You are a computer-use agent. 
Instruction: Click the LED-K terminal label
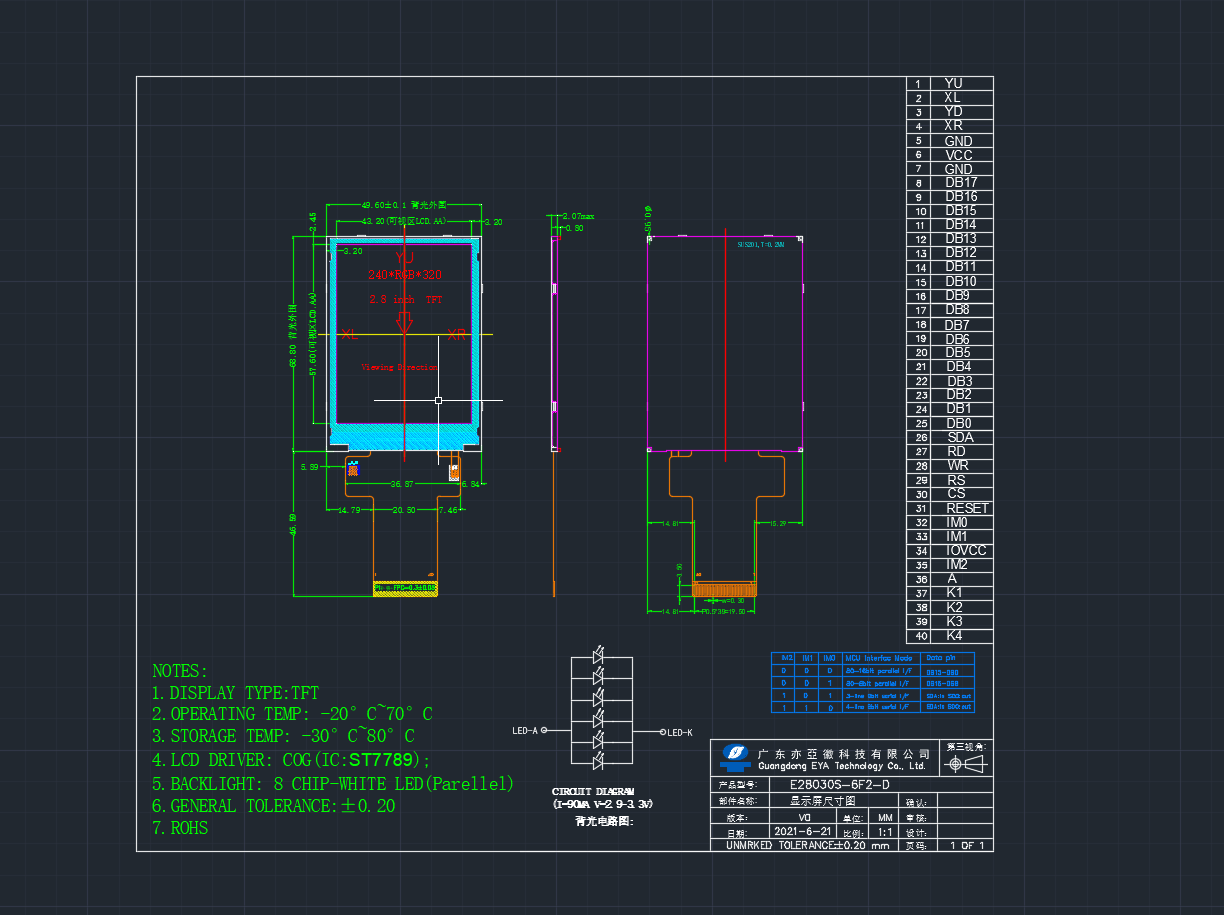coord(680,733)
